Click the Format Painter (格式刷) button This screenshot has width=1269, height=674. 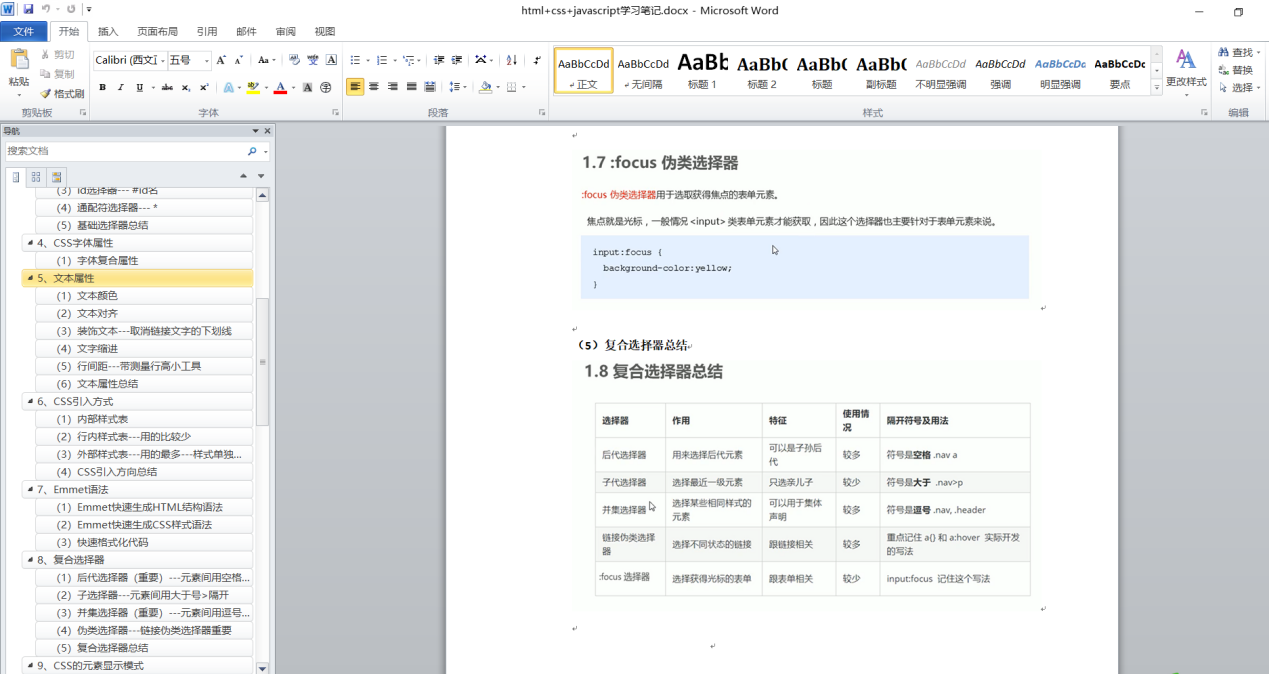pos(62,93)
